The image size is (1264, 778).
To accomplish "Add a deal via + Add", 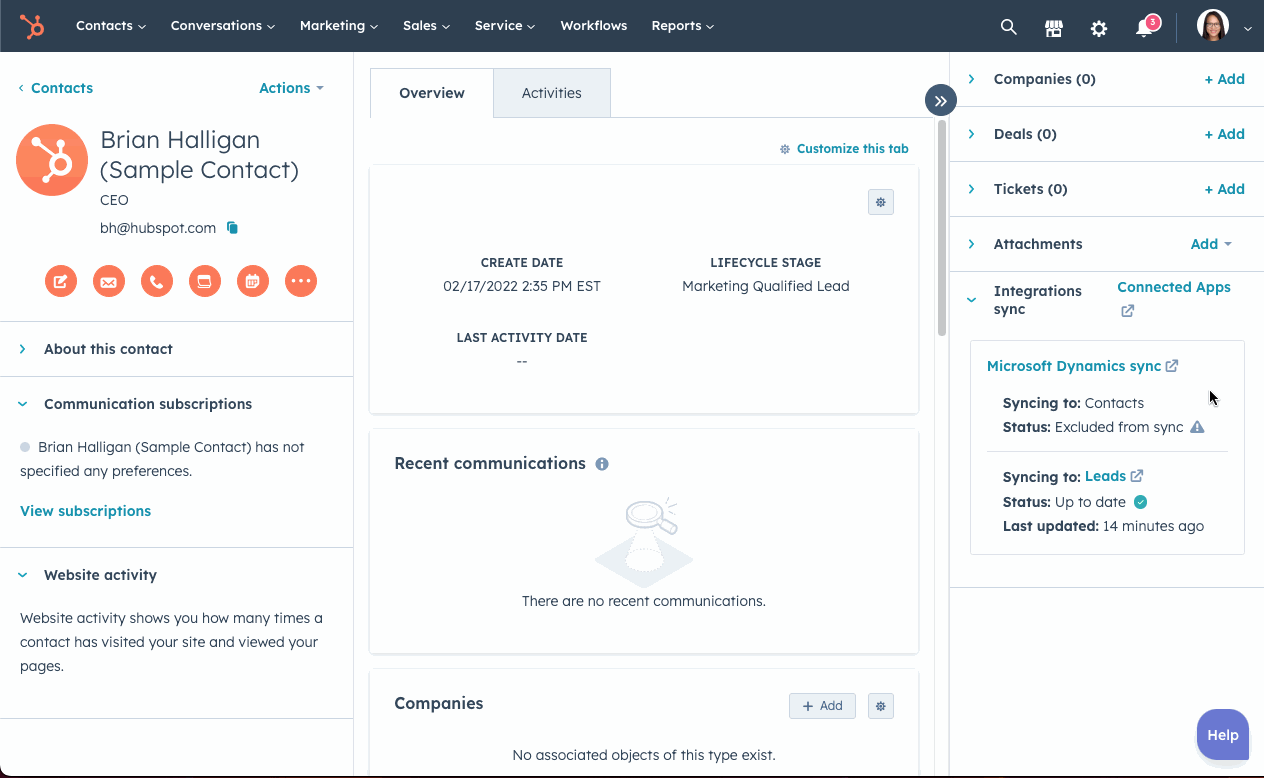I will coord(1224,134).
